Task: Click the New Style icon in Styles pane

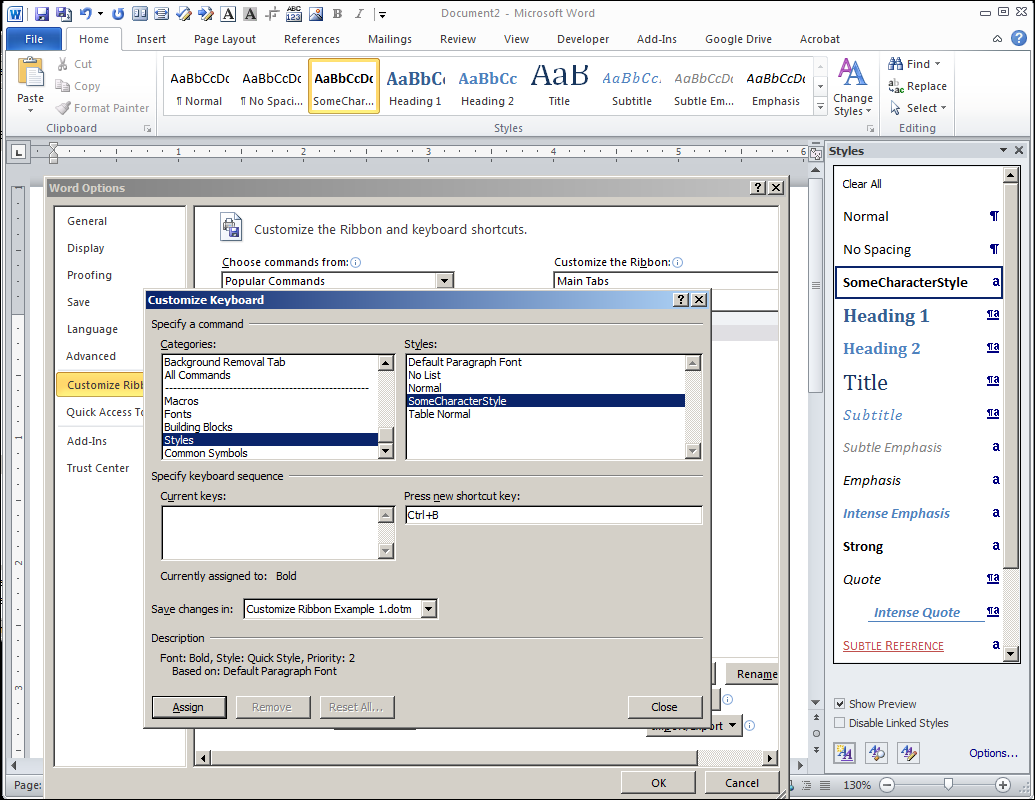Action: [844, 752]
